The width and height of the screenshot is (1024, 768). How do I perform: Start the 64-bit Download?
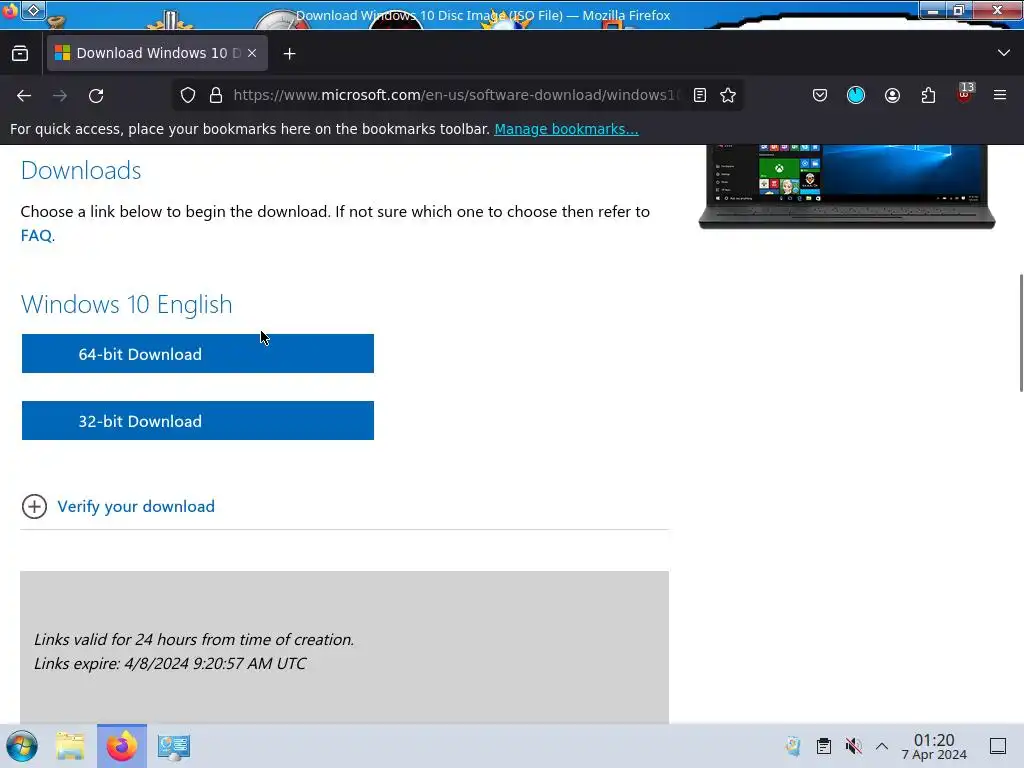pyautogui.click(x=198, y=353)
